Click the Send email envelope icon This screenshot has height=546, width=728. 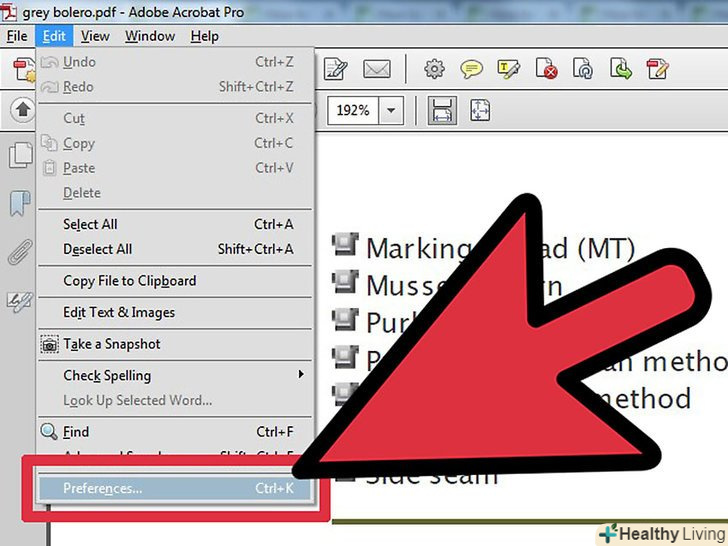coord(377,69)
